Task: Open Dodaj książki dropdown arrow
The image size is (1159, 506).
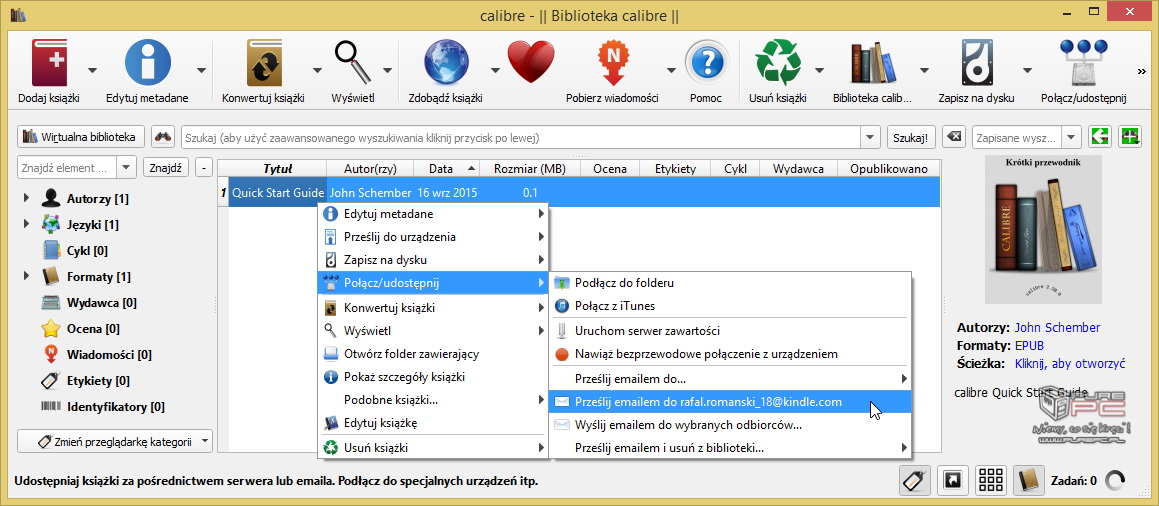Action: point(92,71)
